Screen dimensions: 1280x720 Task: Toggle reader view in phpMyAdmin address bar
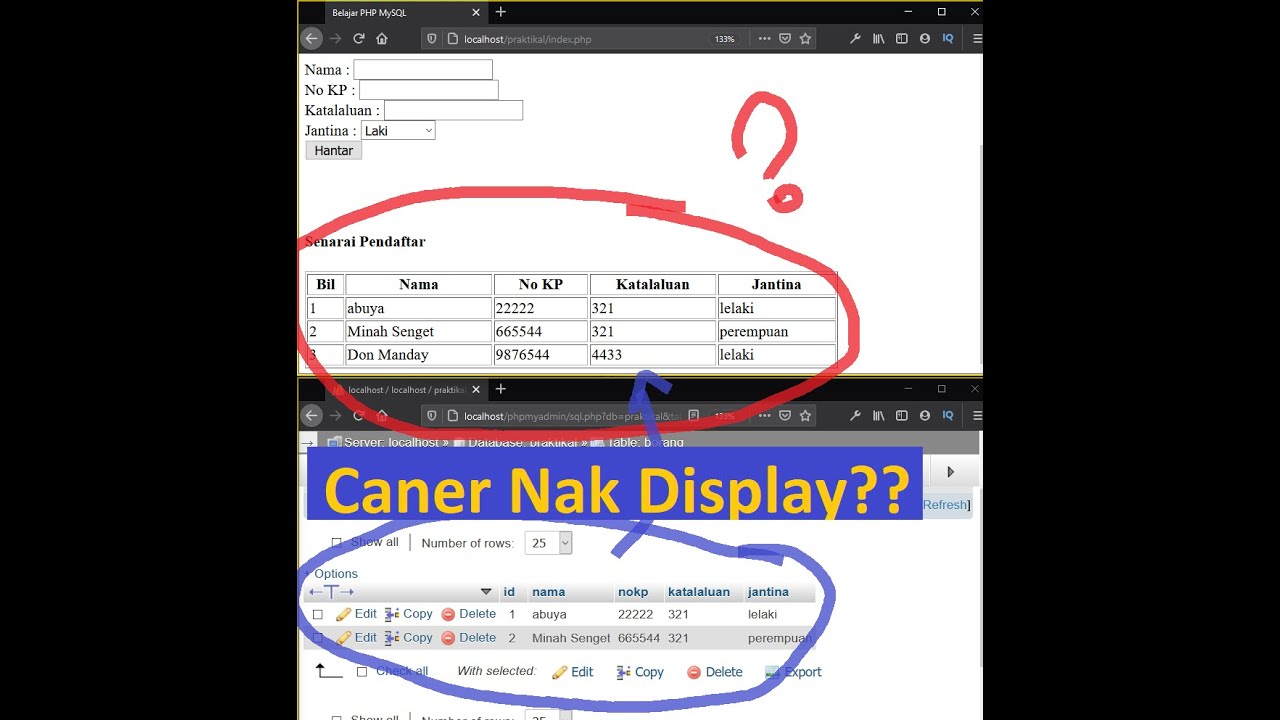(694, 415)
